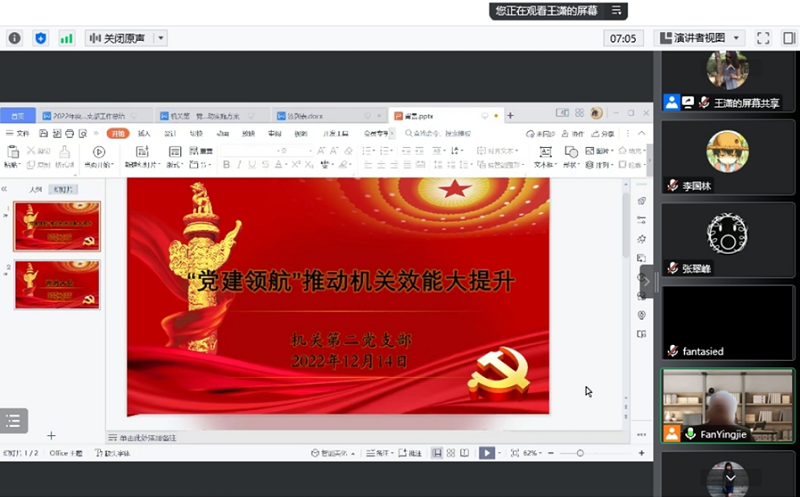Select the 插入 ribbon tab
This screenshot has height=497, width=800.
[144, 134]
